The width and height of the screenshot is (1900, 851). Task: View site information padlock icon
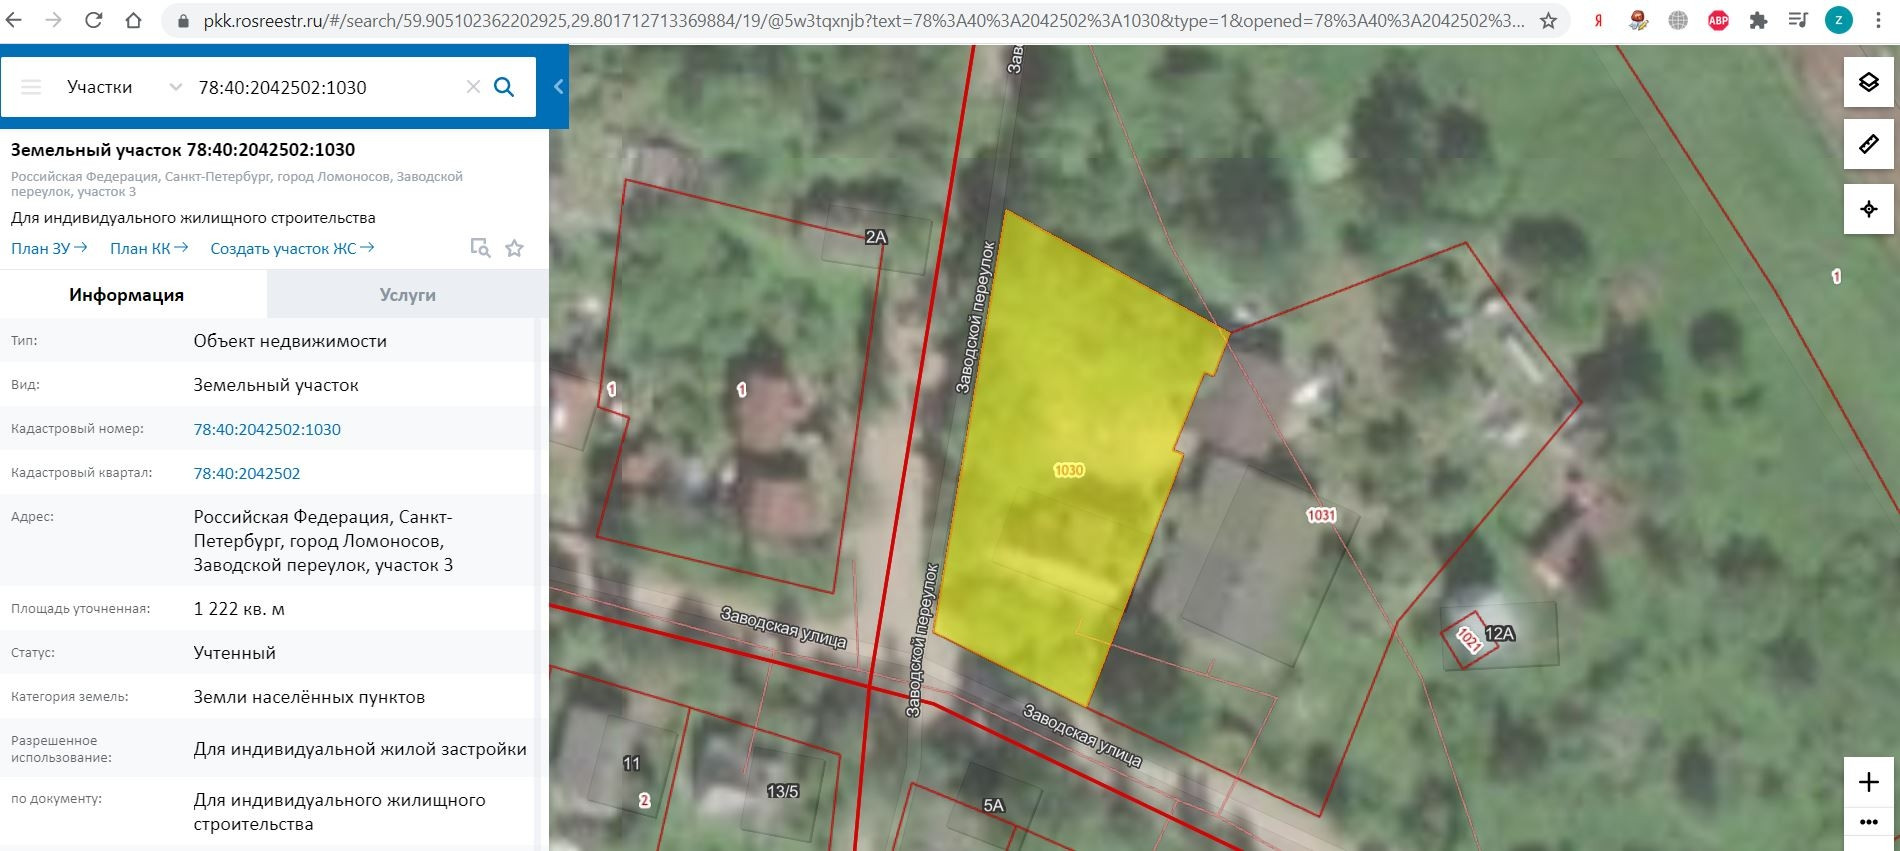tap(182, 21)
